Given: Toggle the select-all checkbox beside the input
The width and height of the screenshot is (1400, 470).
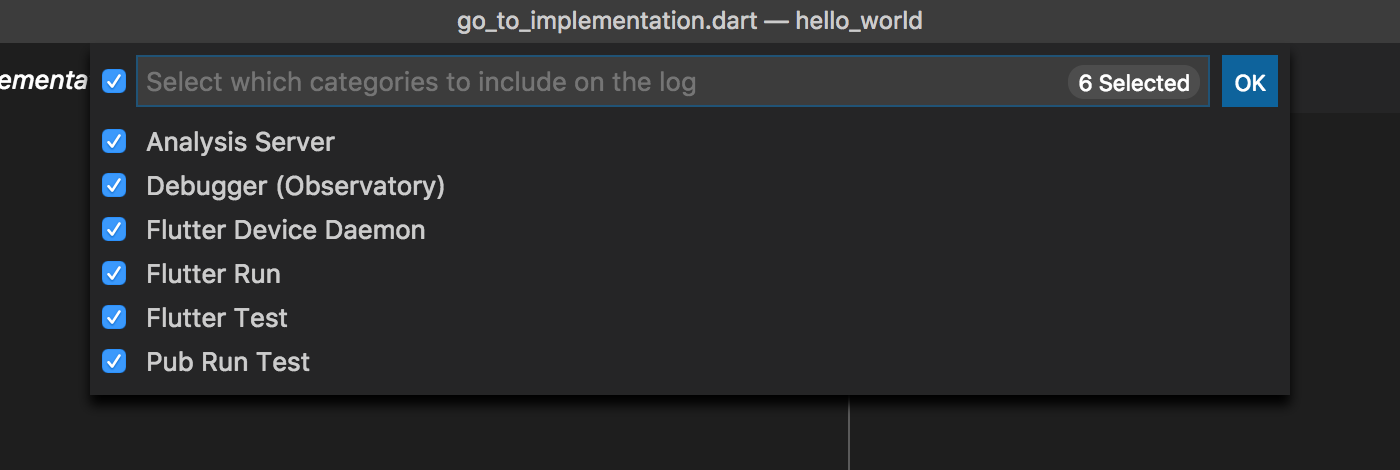Looking at the screenshot, I should coord(114,81).
